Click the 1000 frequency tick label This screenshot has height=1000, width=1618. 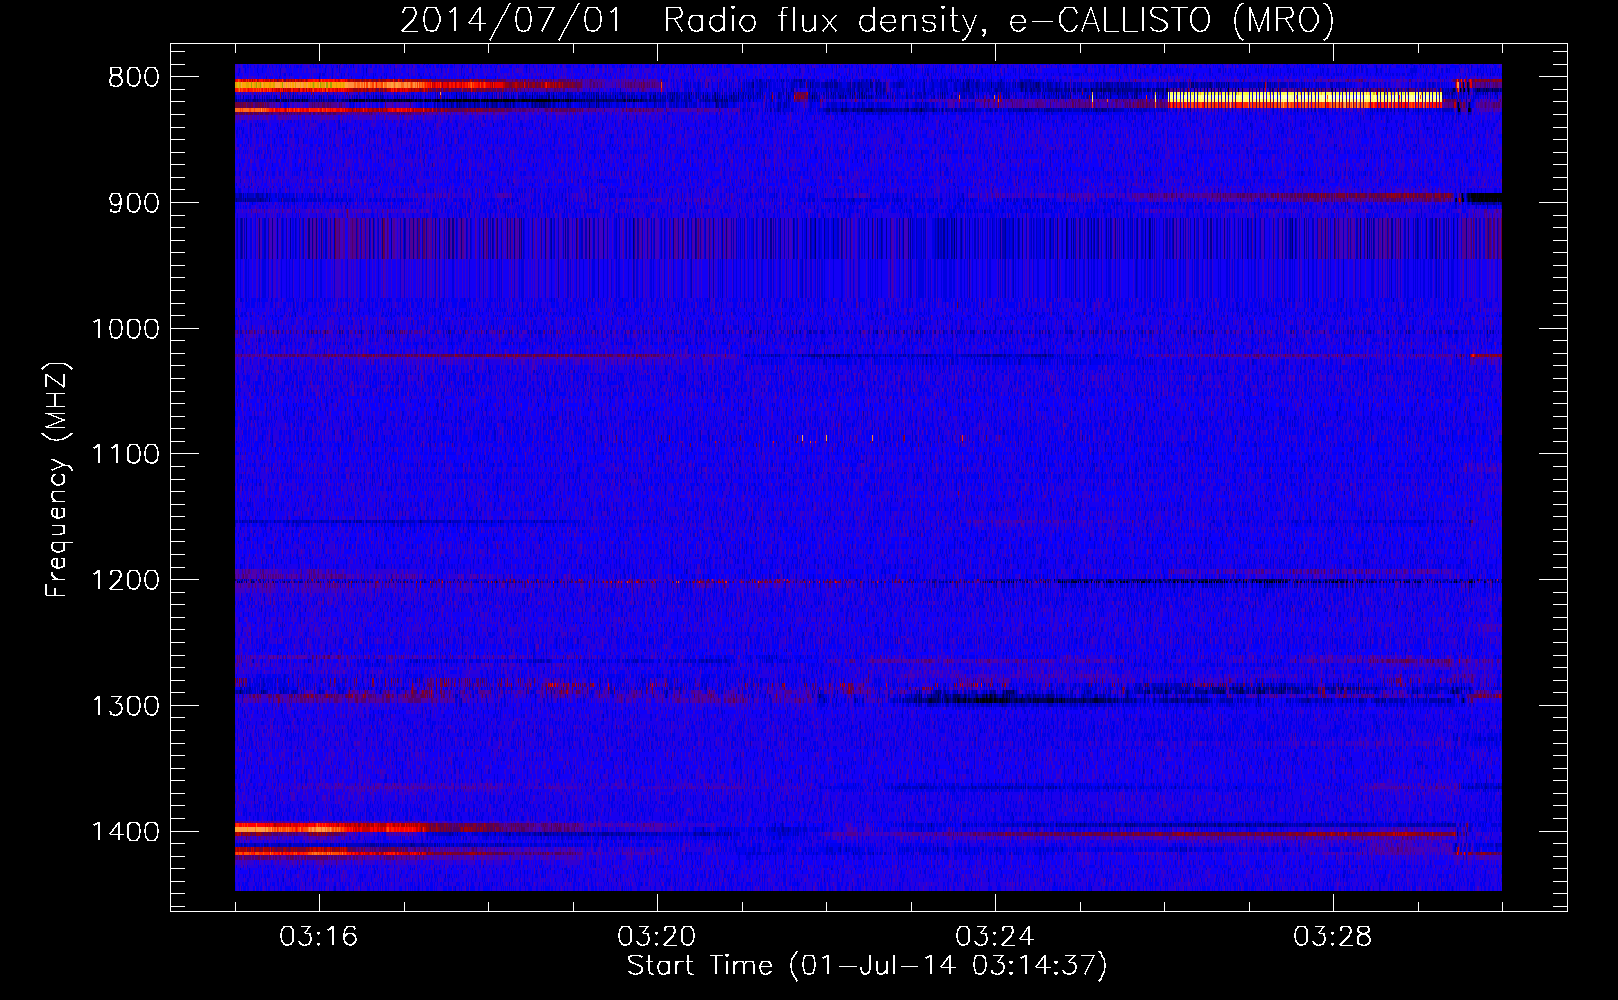(x=125, y=329)
